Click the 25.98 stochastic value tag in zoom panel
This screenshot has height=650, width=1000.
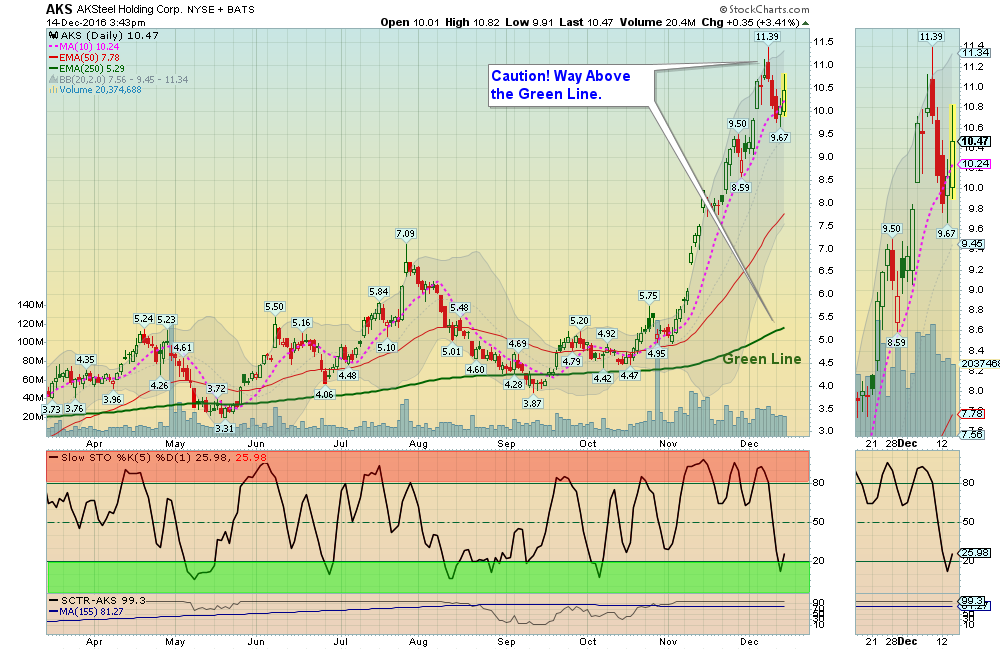[975, 552]
